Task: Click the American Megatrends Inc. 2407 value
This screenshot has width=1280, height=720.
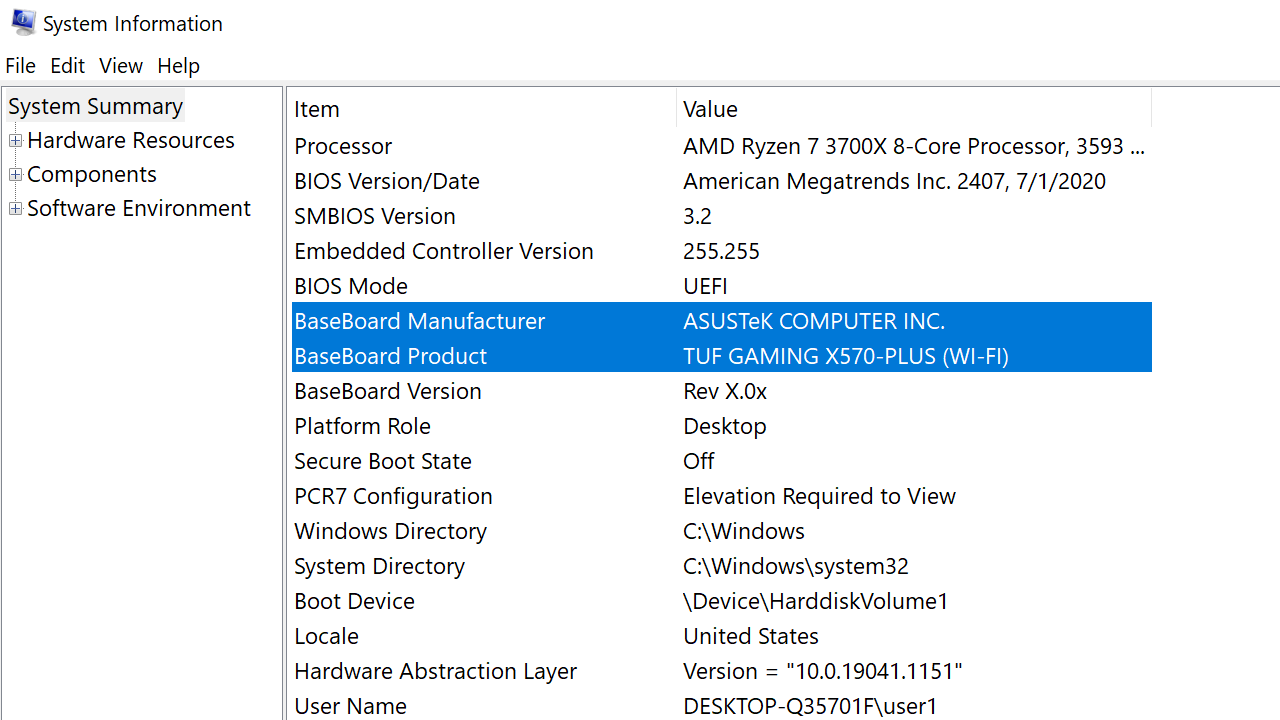Action: coord(894,181)
